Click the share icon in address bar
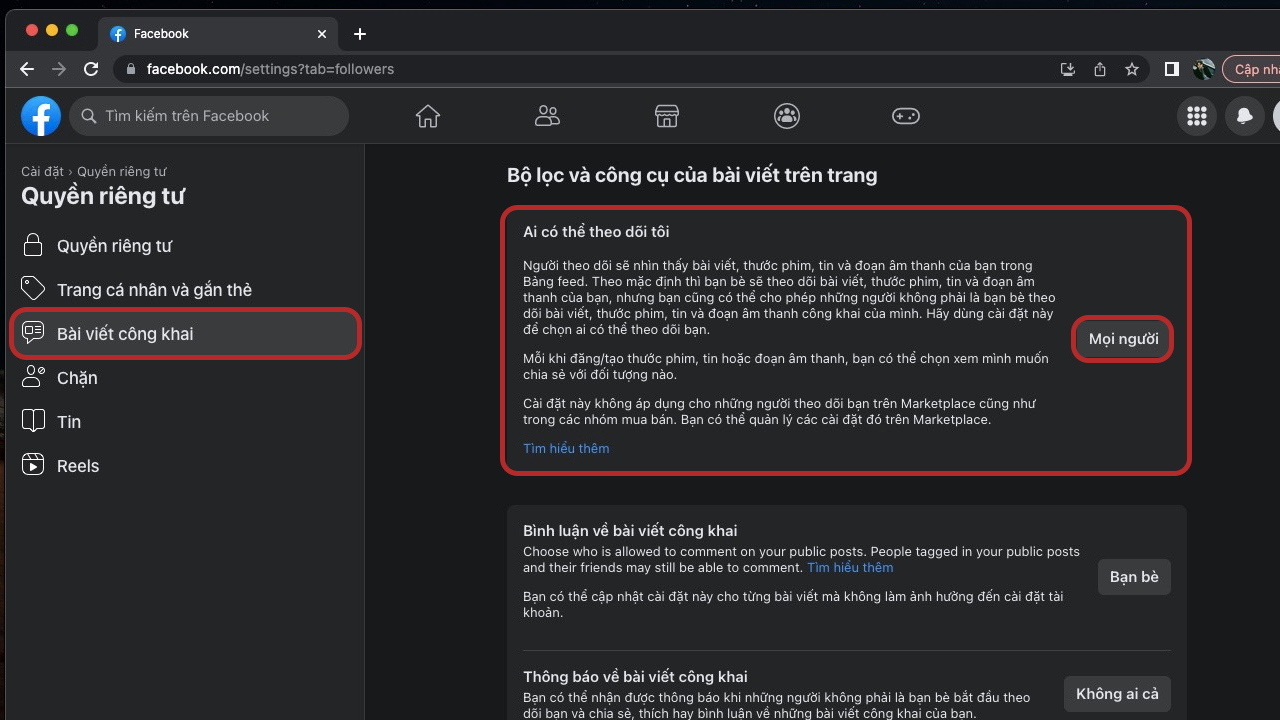Screen dimensions: 1280x720 tap(1100, 69)
